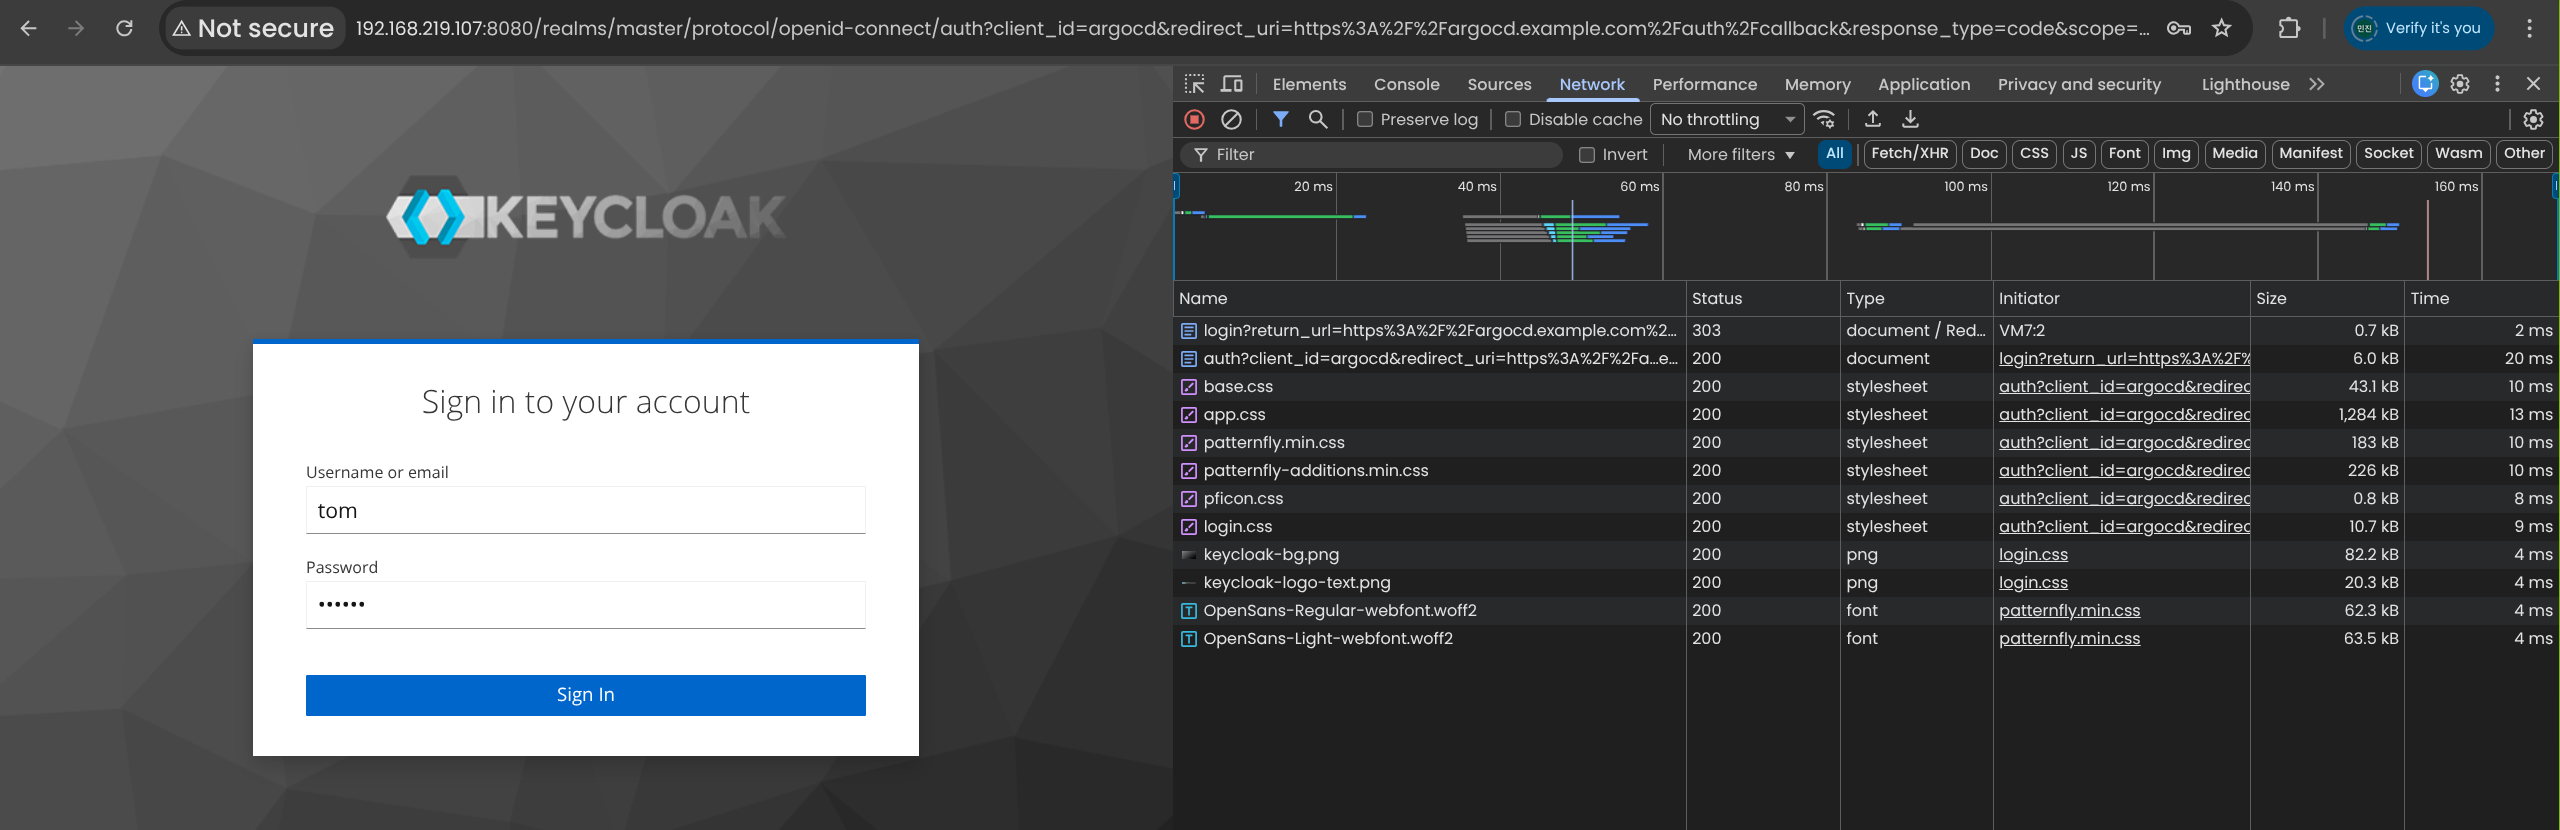Open the password manager key icon
The width and height of the screenshot is (2560, 830).
(2178, 28)
